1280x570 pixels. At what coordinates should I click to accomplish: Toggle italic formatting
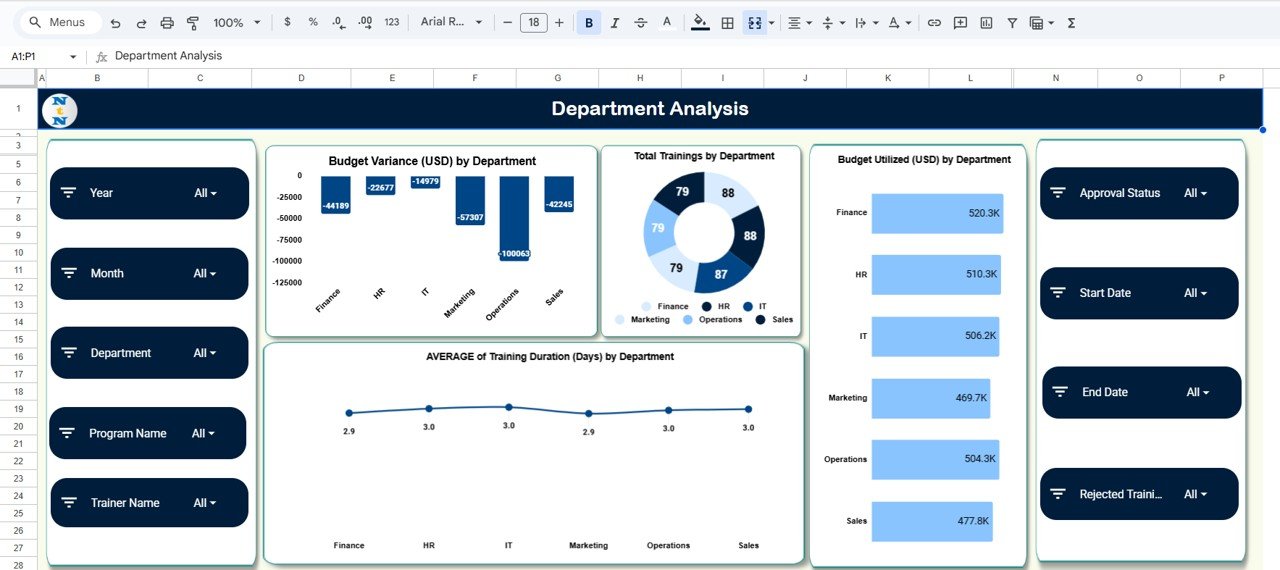[x=615, y=22]
